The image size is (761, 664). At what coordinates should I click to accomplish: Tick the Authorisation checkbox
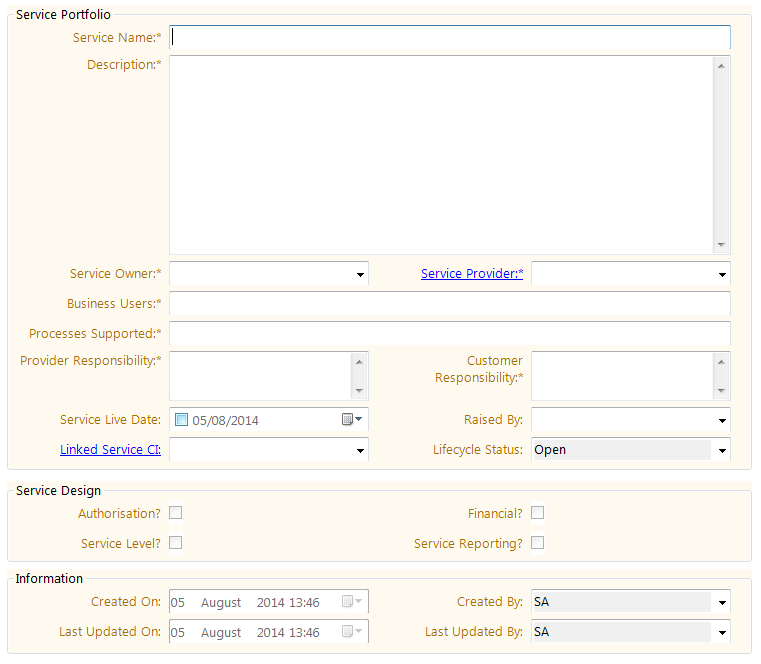(176, 513)
